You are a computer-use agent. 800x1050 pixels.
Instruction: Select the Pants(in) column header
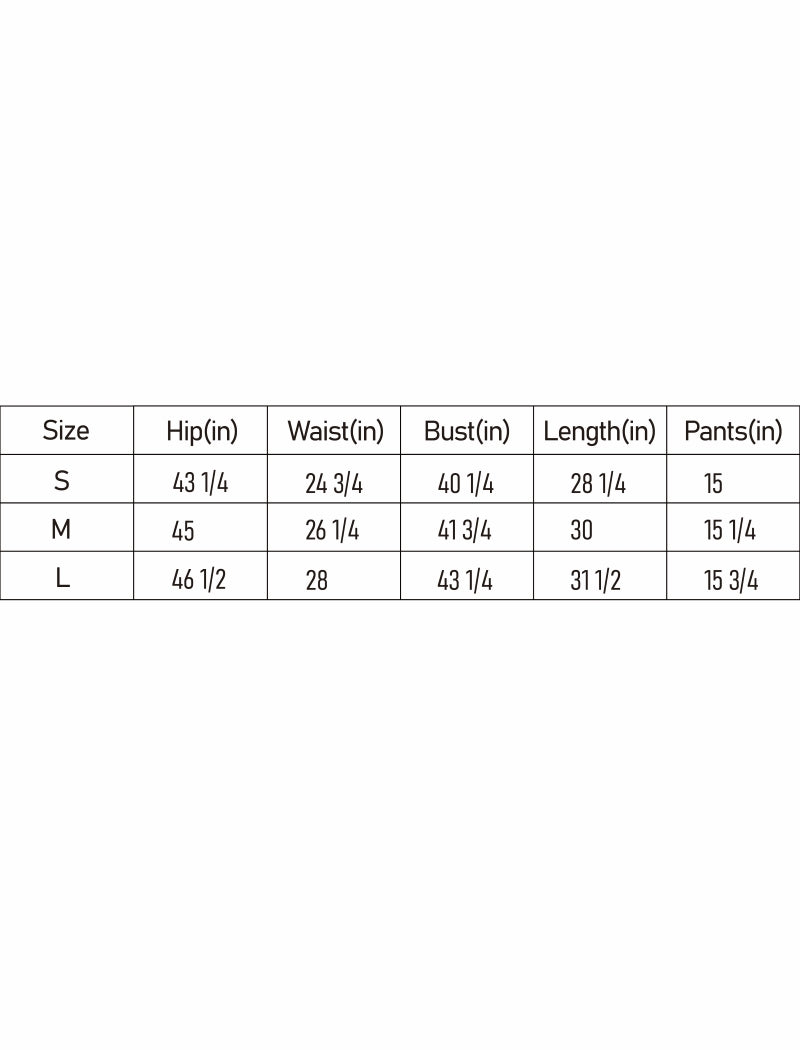coord(733,431)
